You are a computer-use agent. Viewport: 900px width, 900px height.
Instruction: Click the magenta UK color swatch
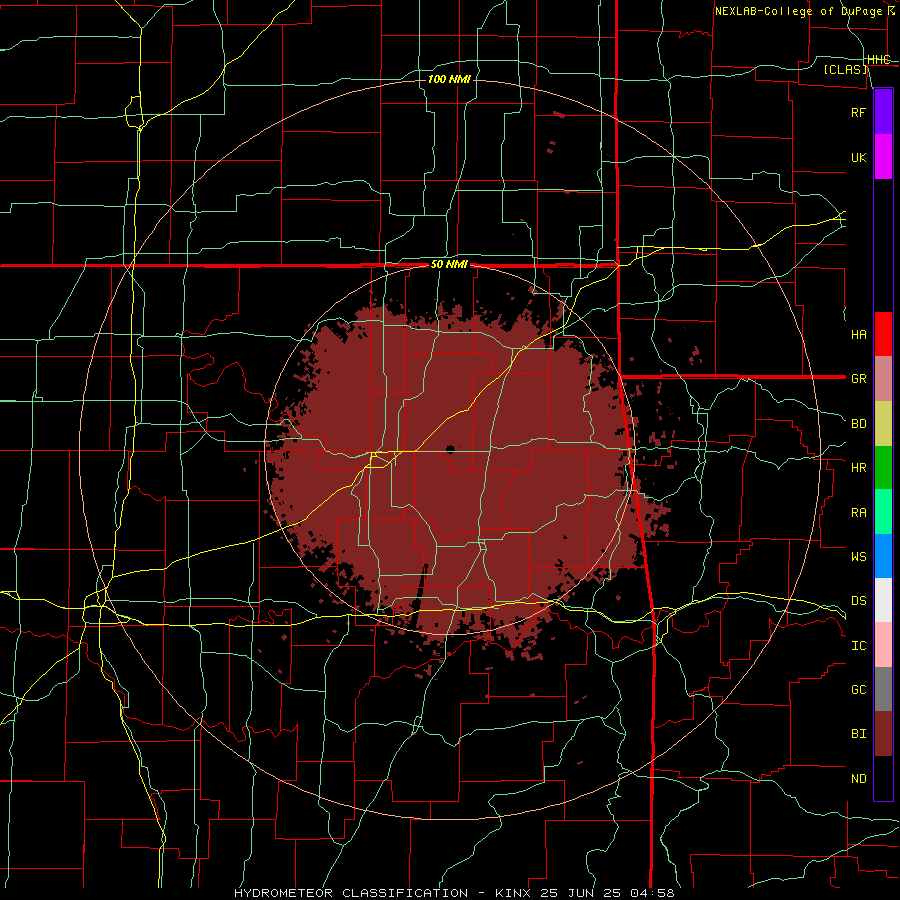883,157
